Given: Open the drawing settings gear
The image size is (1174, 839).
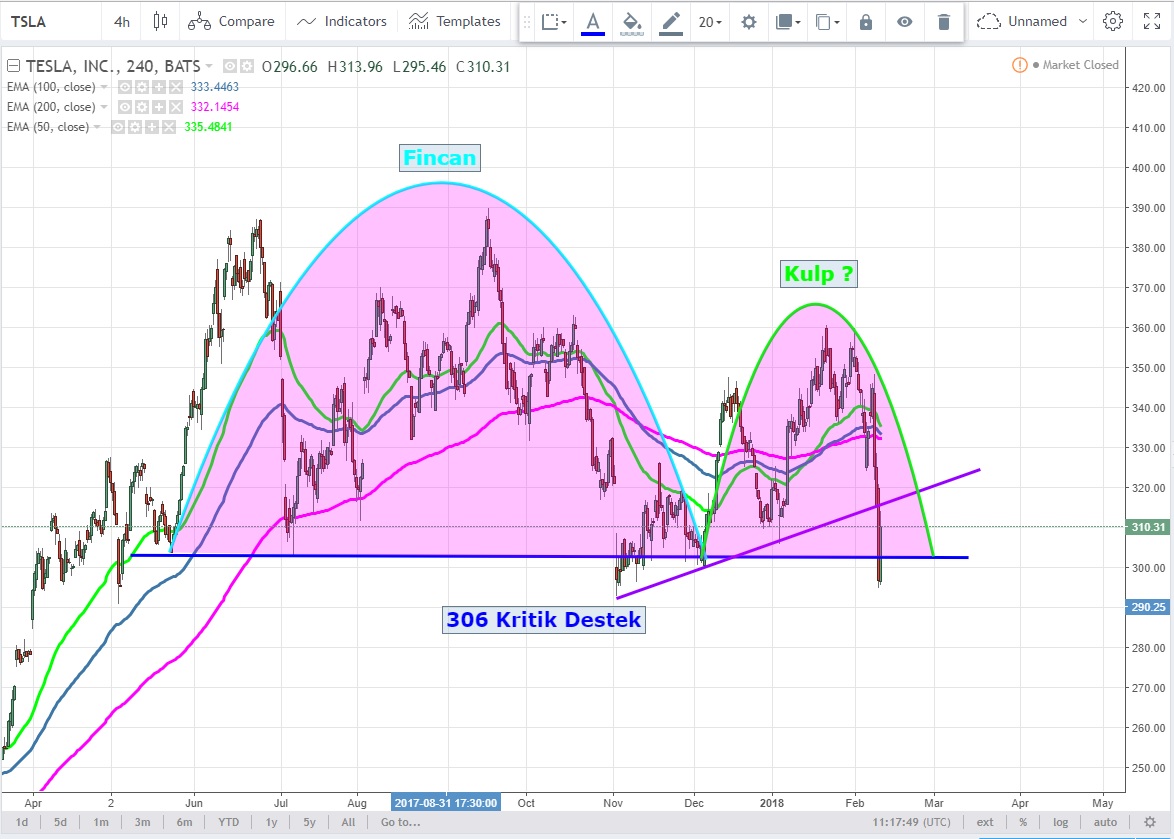Looking at the screenshot, I should coord(748,21).
